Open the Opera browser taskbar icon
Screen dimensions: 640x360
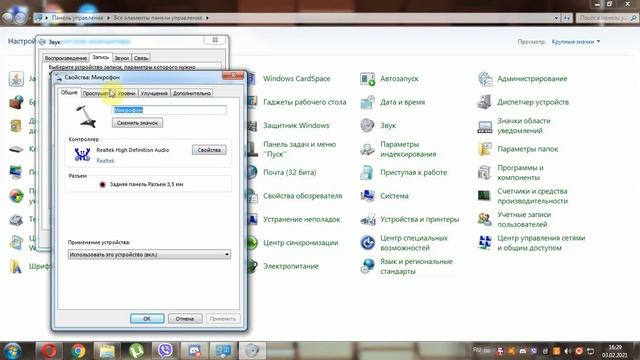[49, 351]
